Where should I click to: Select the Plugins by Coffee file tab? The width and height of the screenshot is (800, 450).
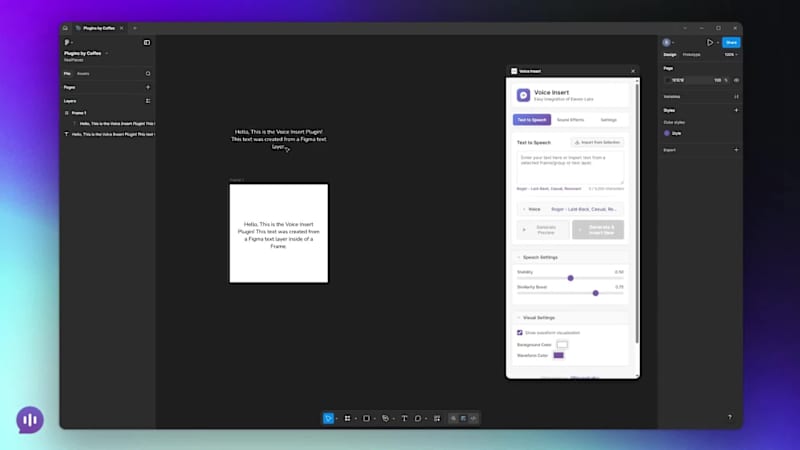tap(99, 28)
